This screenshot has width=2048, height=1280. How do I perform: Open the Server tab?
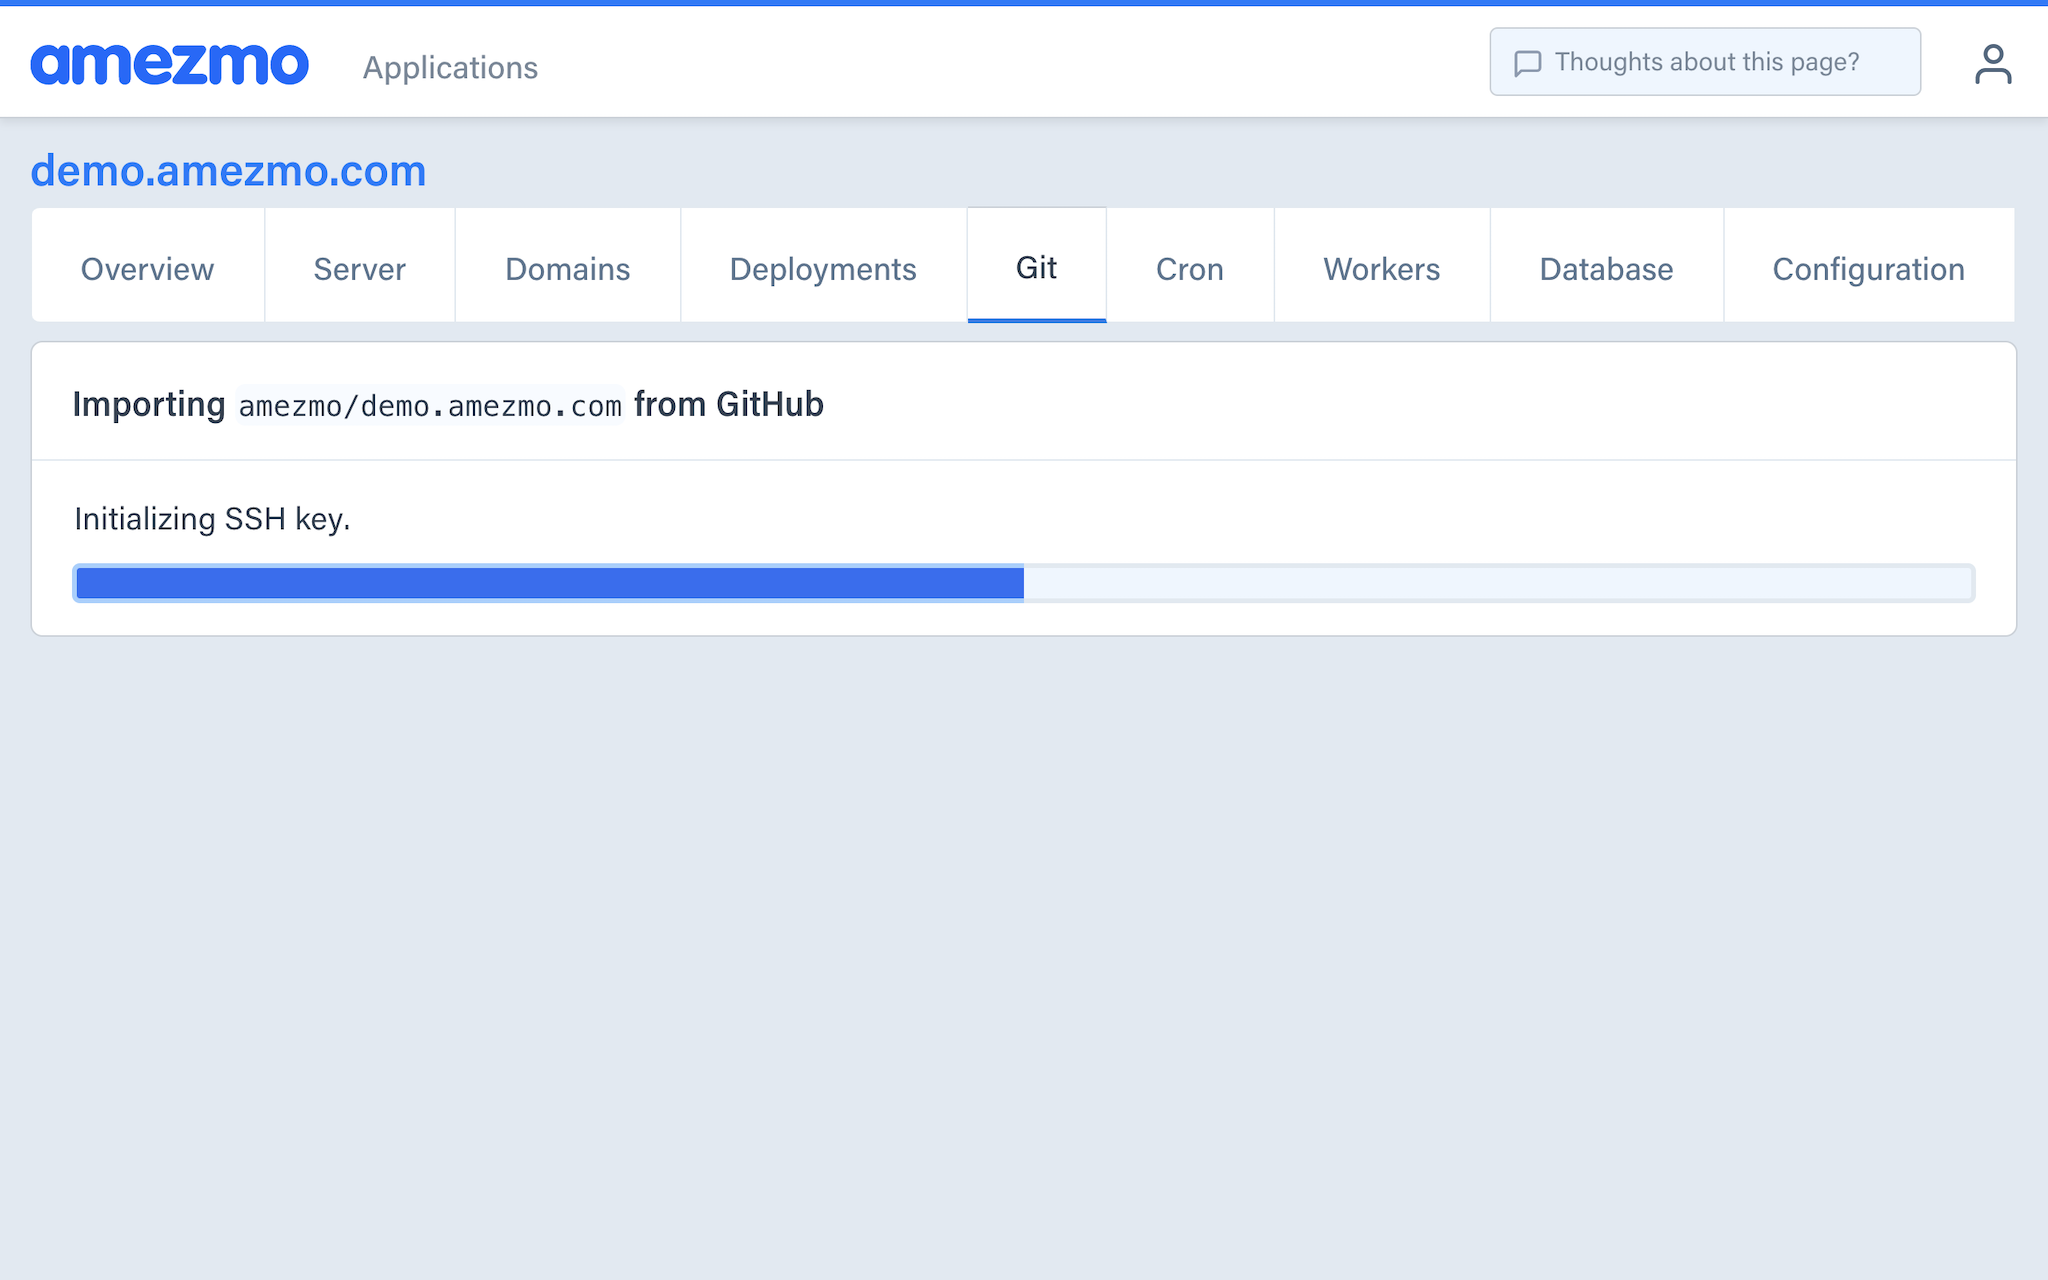point(359,268)
